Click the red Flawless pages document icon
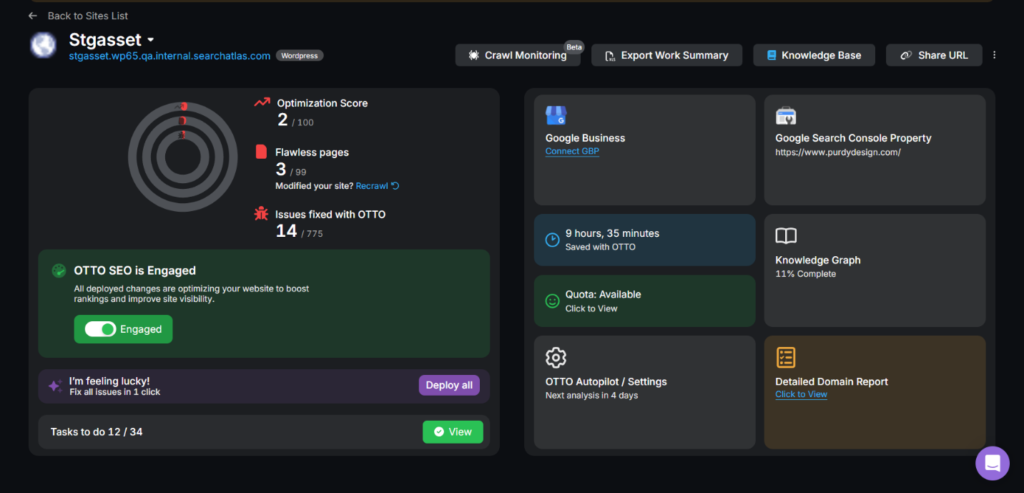 click(261, 152)
